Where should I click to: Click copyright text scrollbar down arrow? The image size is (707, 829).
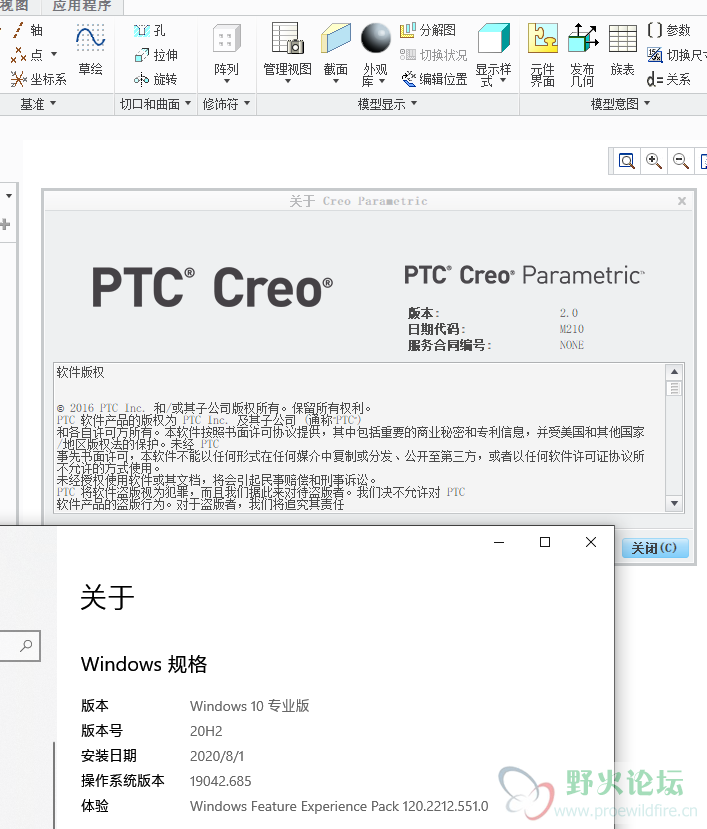[x=674, y=503]
